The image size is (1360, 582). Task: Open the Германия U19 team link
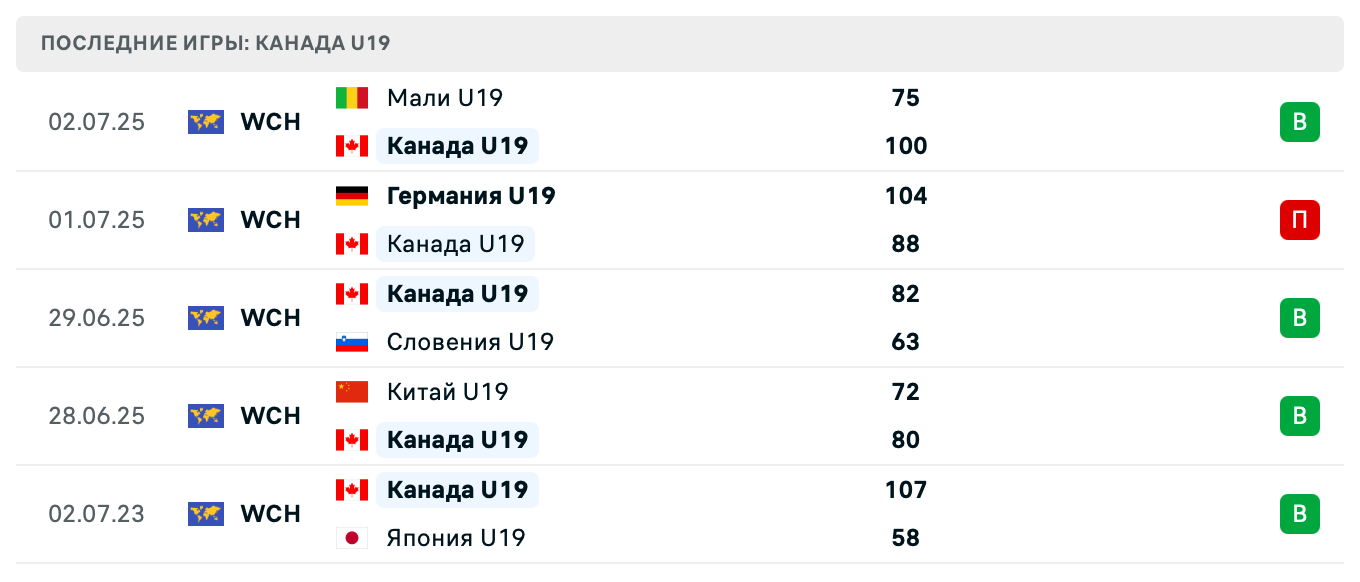pyautogui.click(x=470, y=196)
